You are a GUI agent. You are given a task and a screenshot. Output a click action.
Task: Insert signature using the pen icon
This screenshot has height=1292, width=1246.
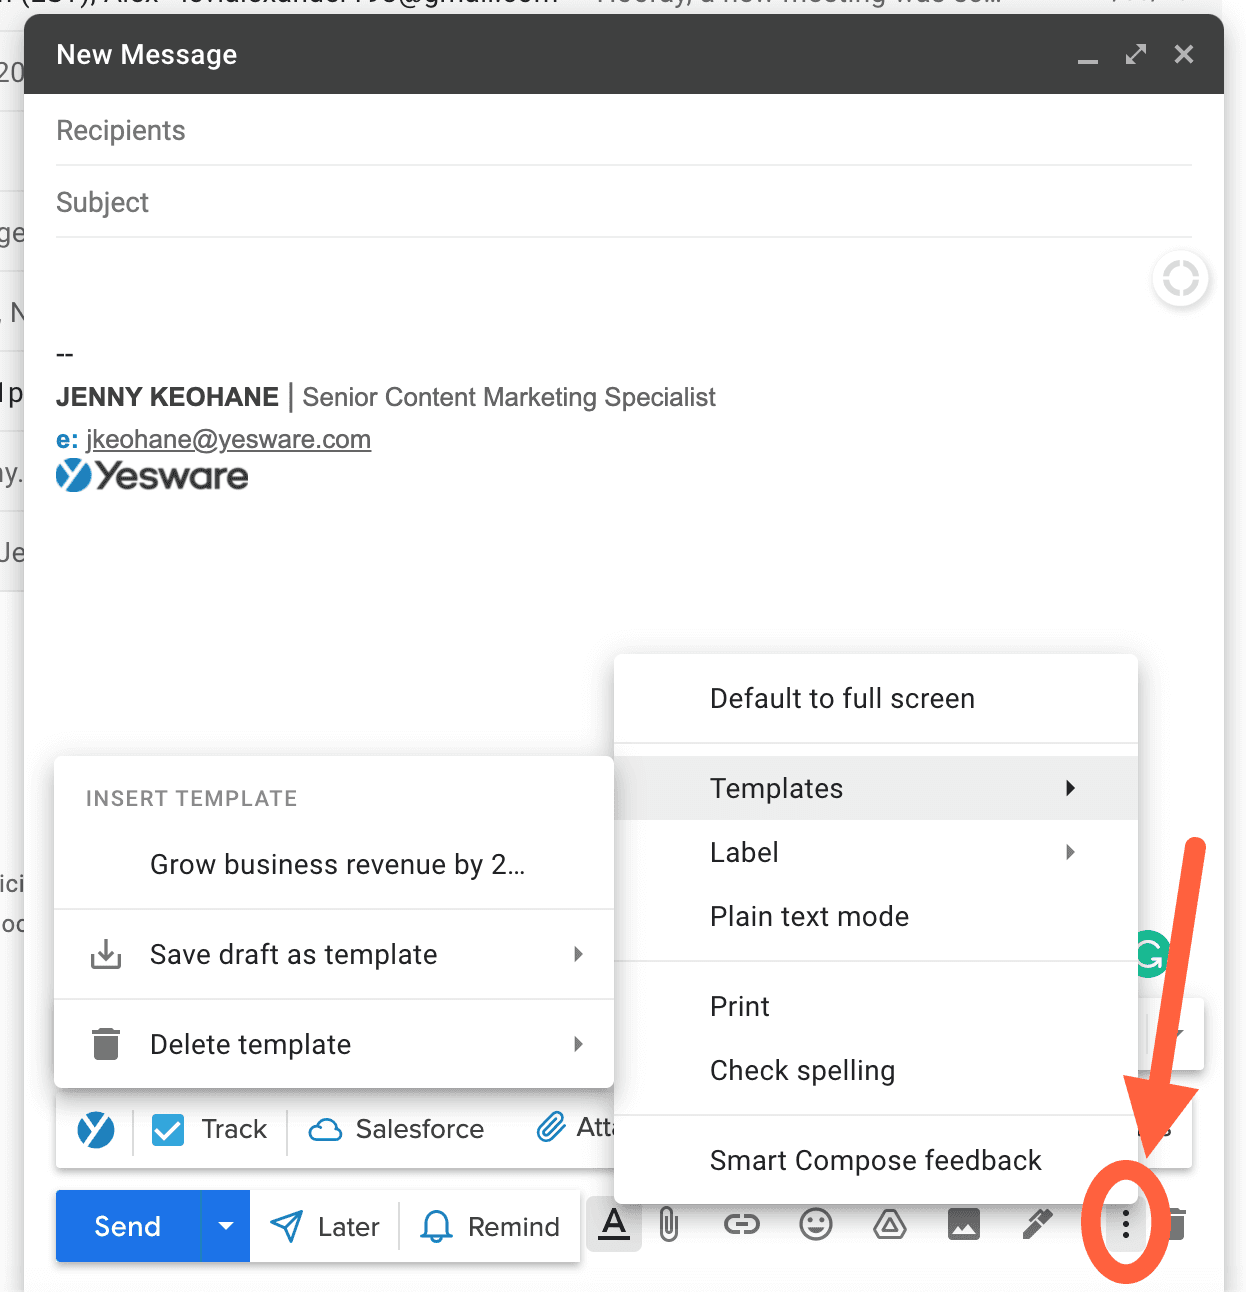pos(1037,1225)
